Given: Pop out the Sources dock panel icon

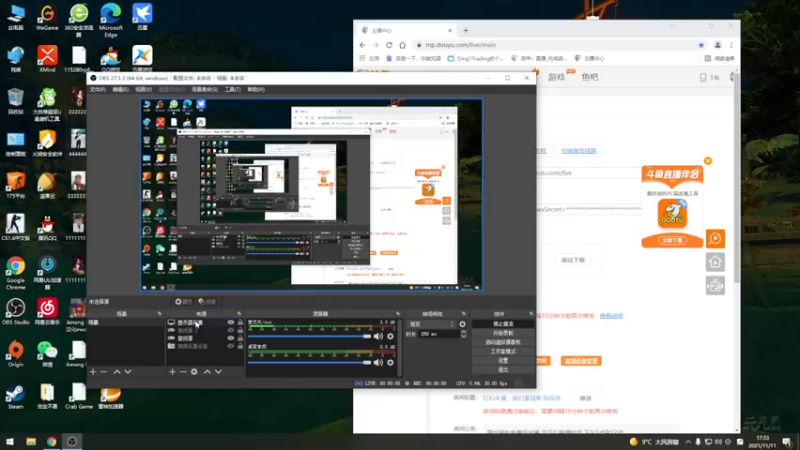Looking at the screenshot, I should (x=239, y=314).
